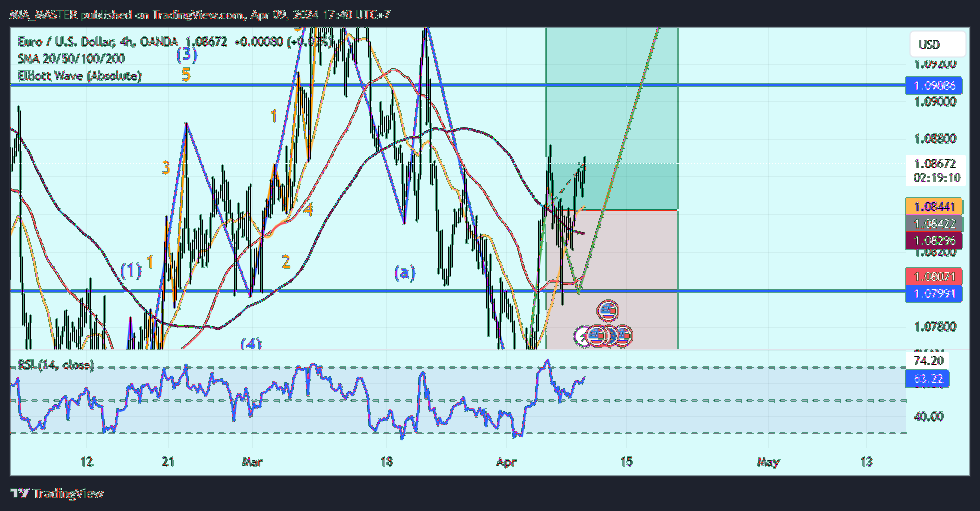Screen dimensions: 980x511
Task: Click the 21 date label on the time axis
Action: [168, 462]
